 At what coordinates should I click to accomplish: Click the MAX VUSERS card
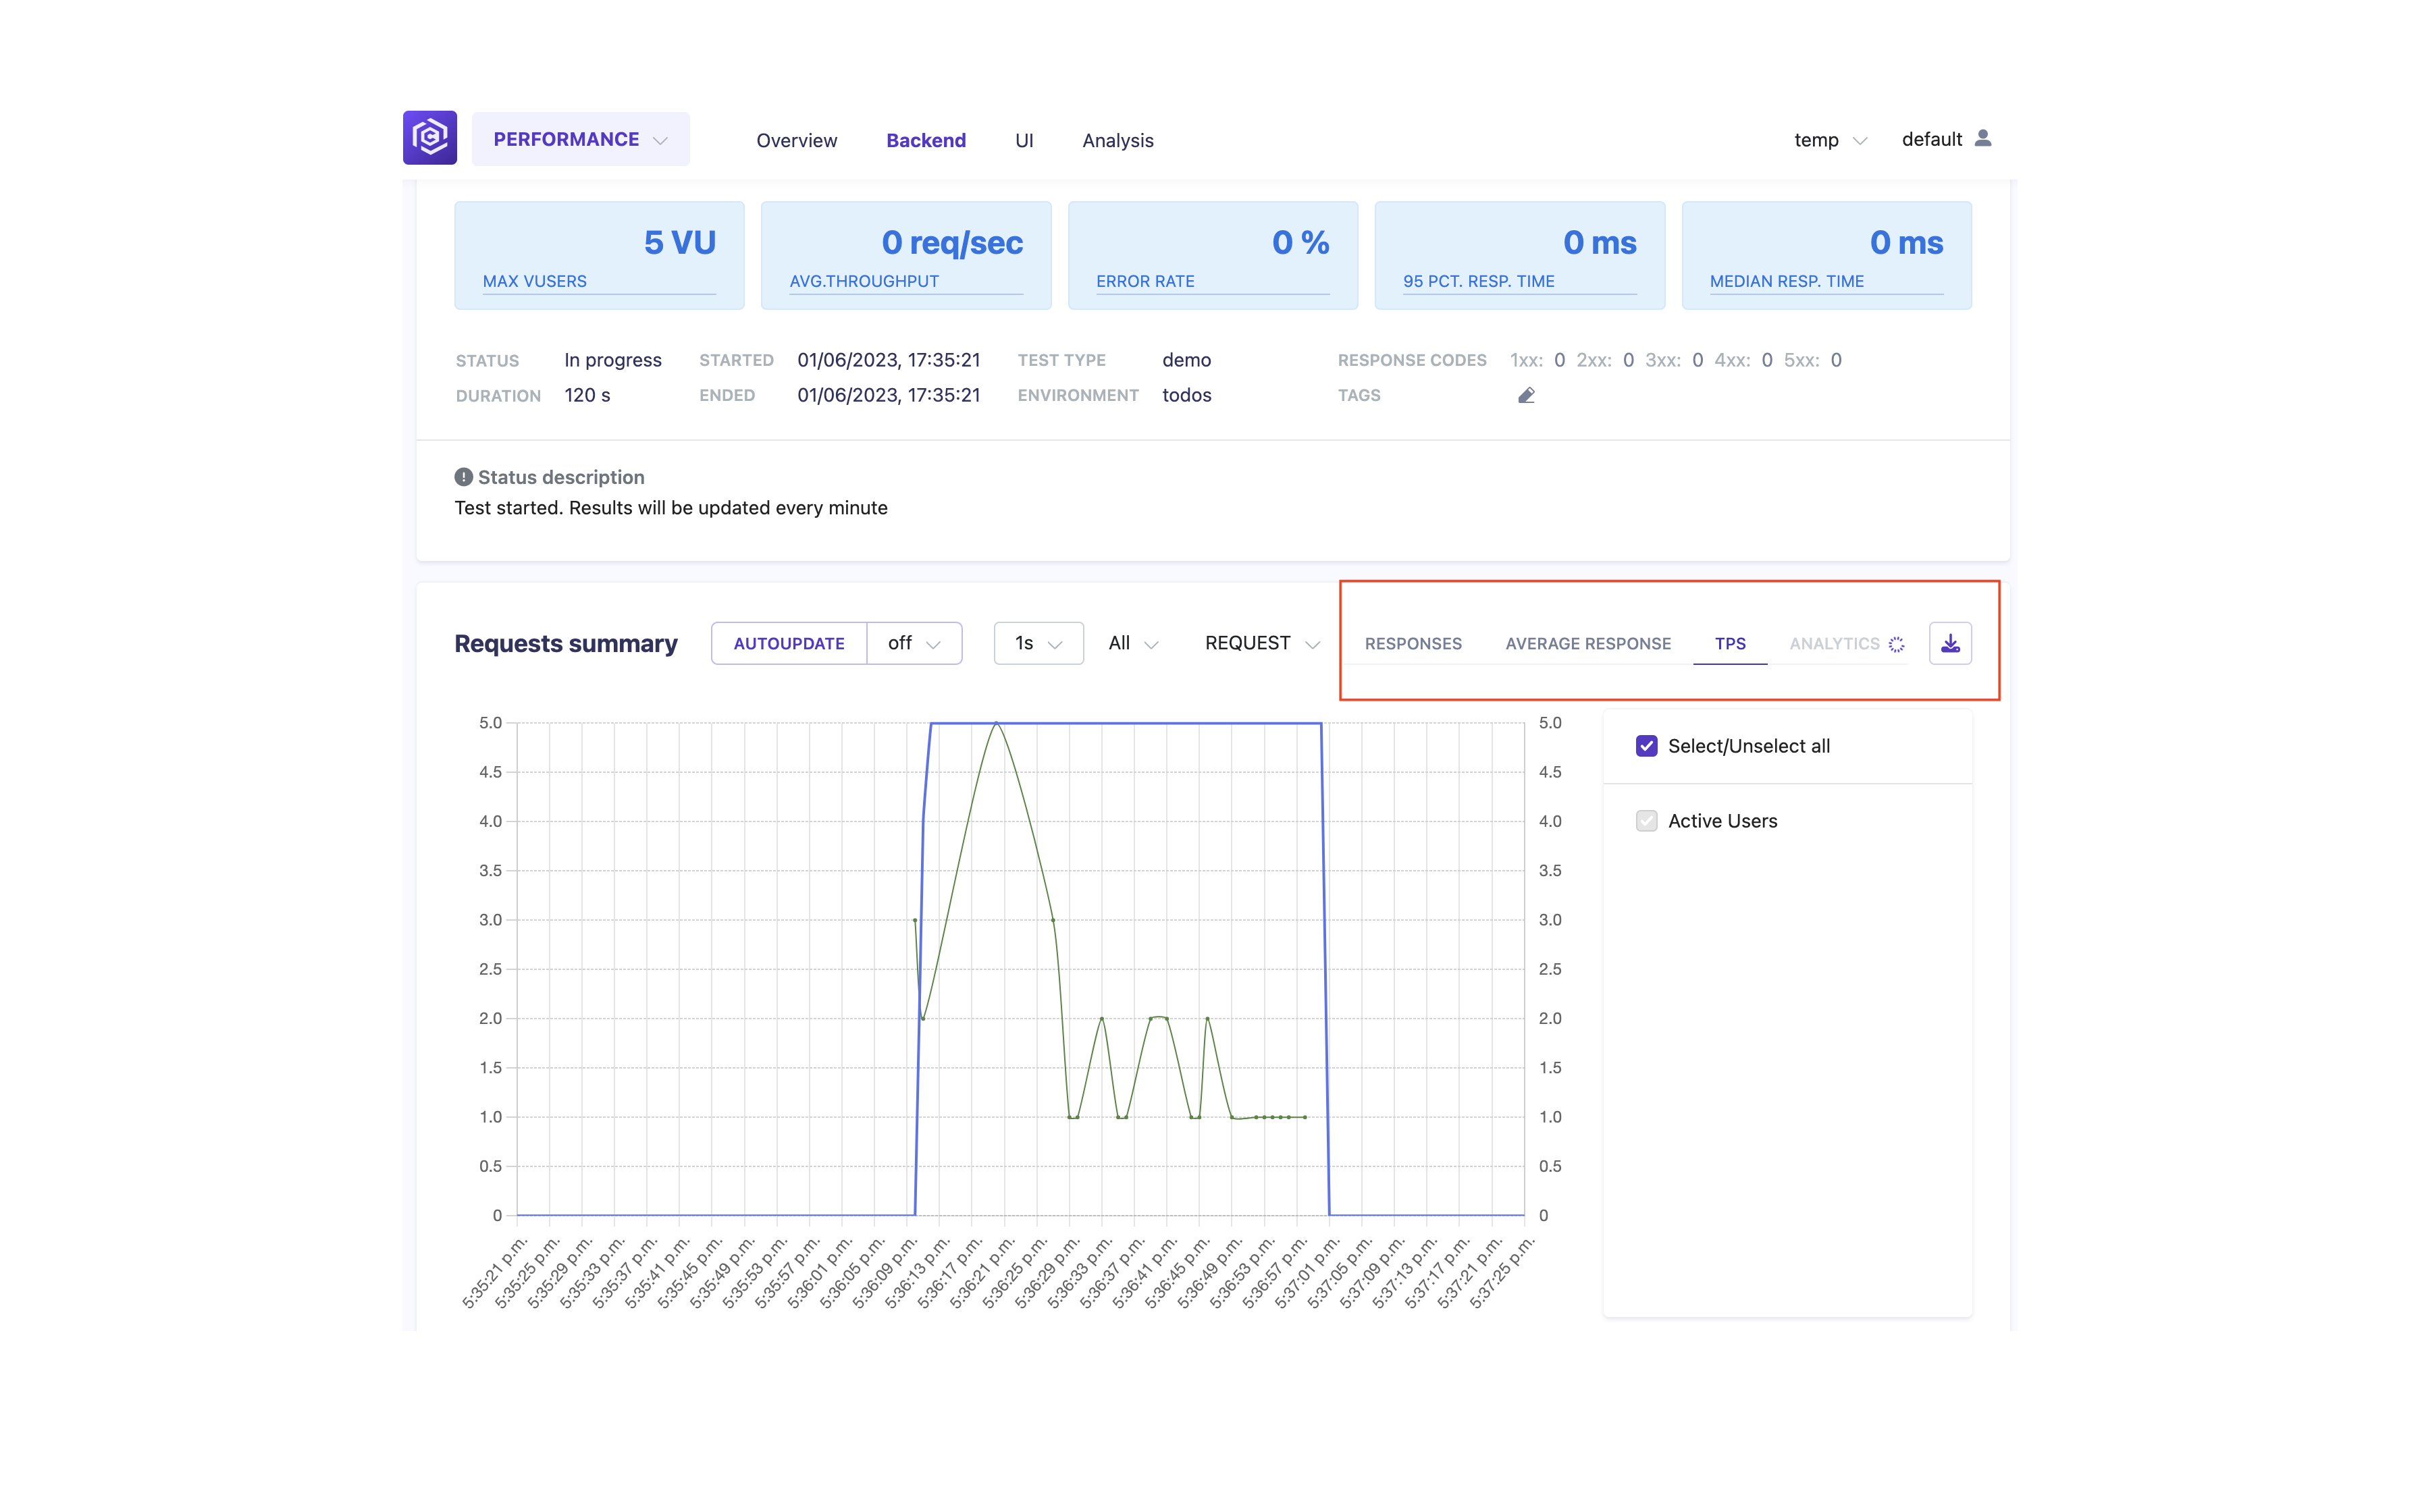[x=599, y=255]
